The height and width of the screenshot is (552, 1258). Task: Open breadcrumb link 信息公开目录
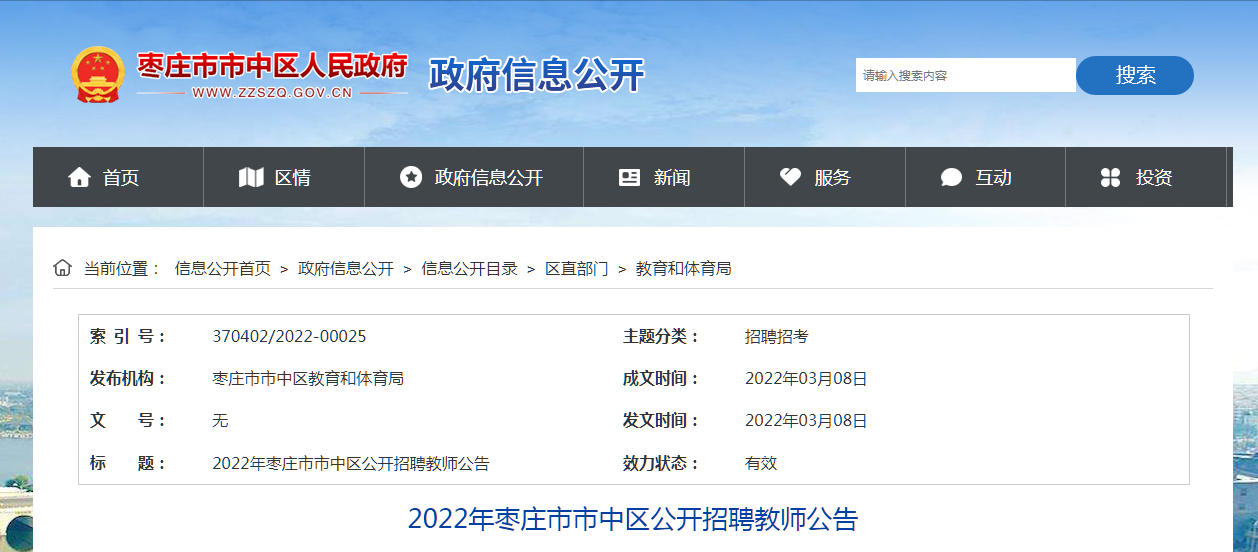click(x=470, y=269)
